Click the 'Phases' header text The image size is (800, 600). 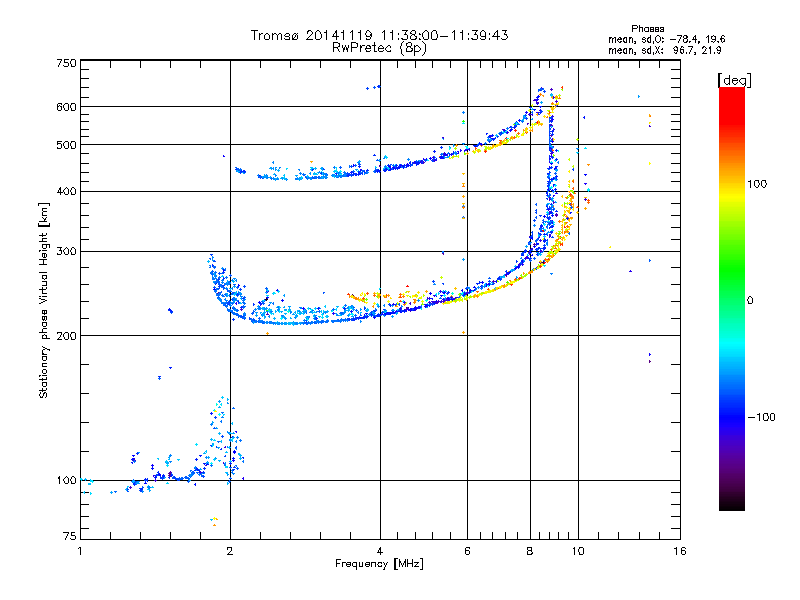click(x=647, y=29)
